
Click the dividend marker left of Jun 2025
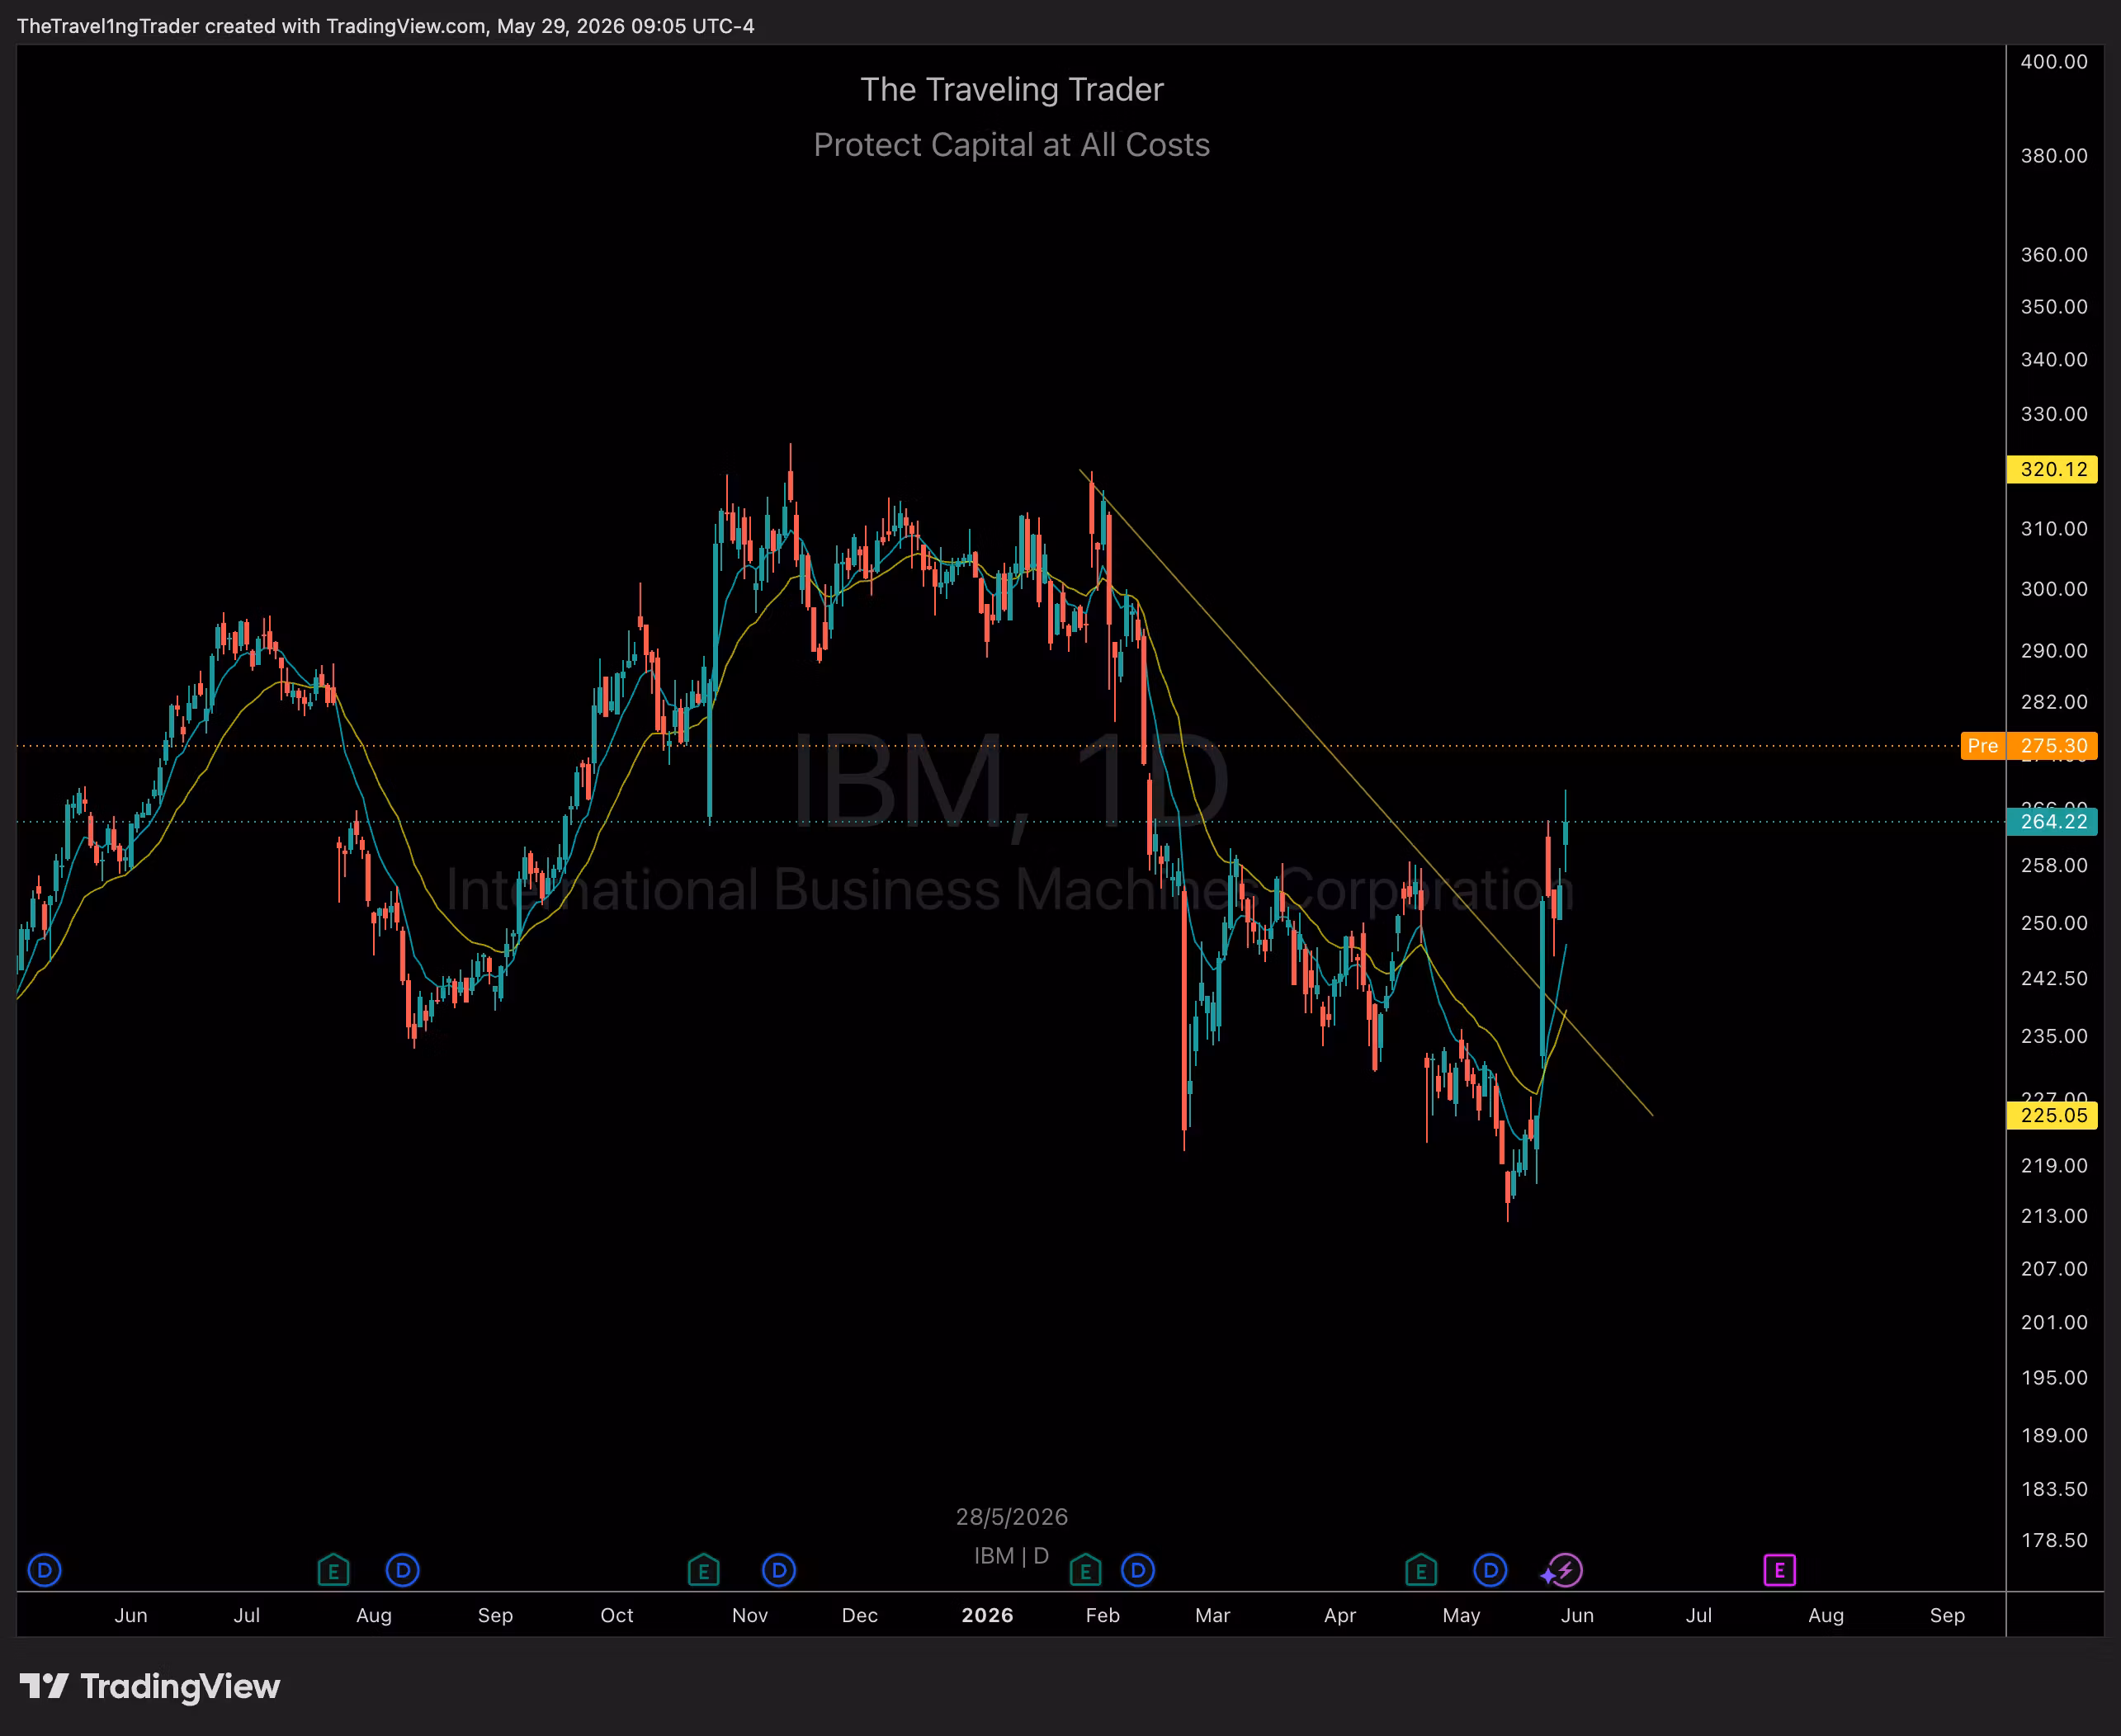[x=44, y=1570]
